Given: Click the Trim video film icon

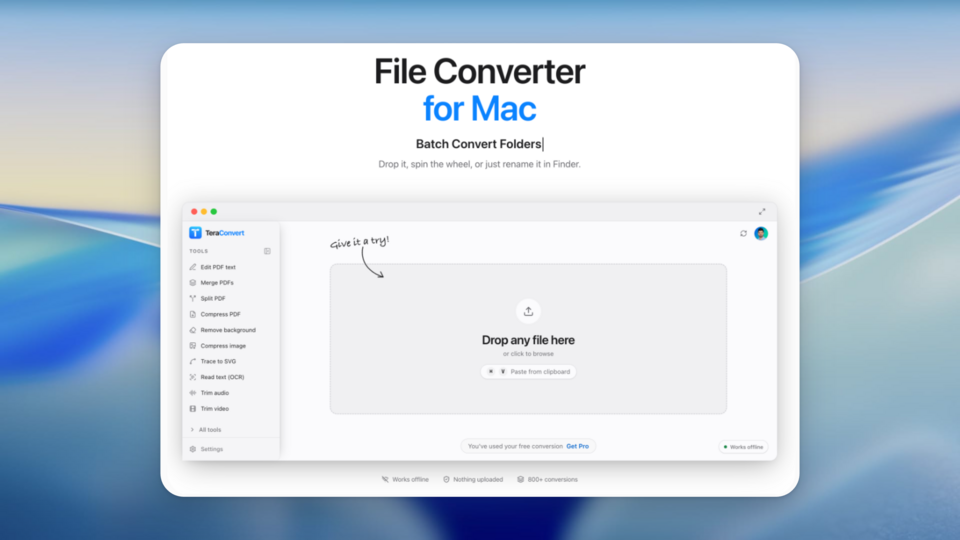Looking at the screenshot, I should 193,408.
